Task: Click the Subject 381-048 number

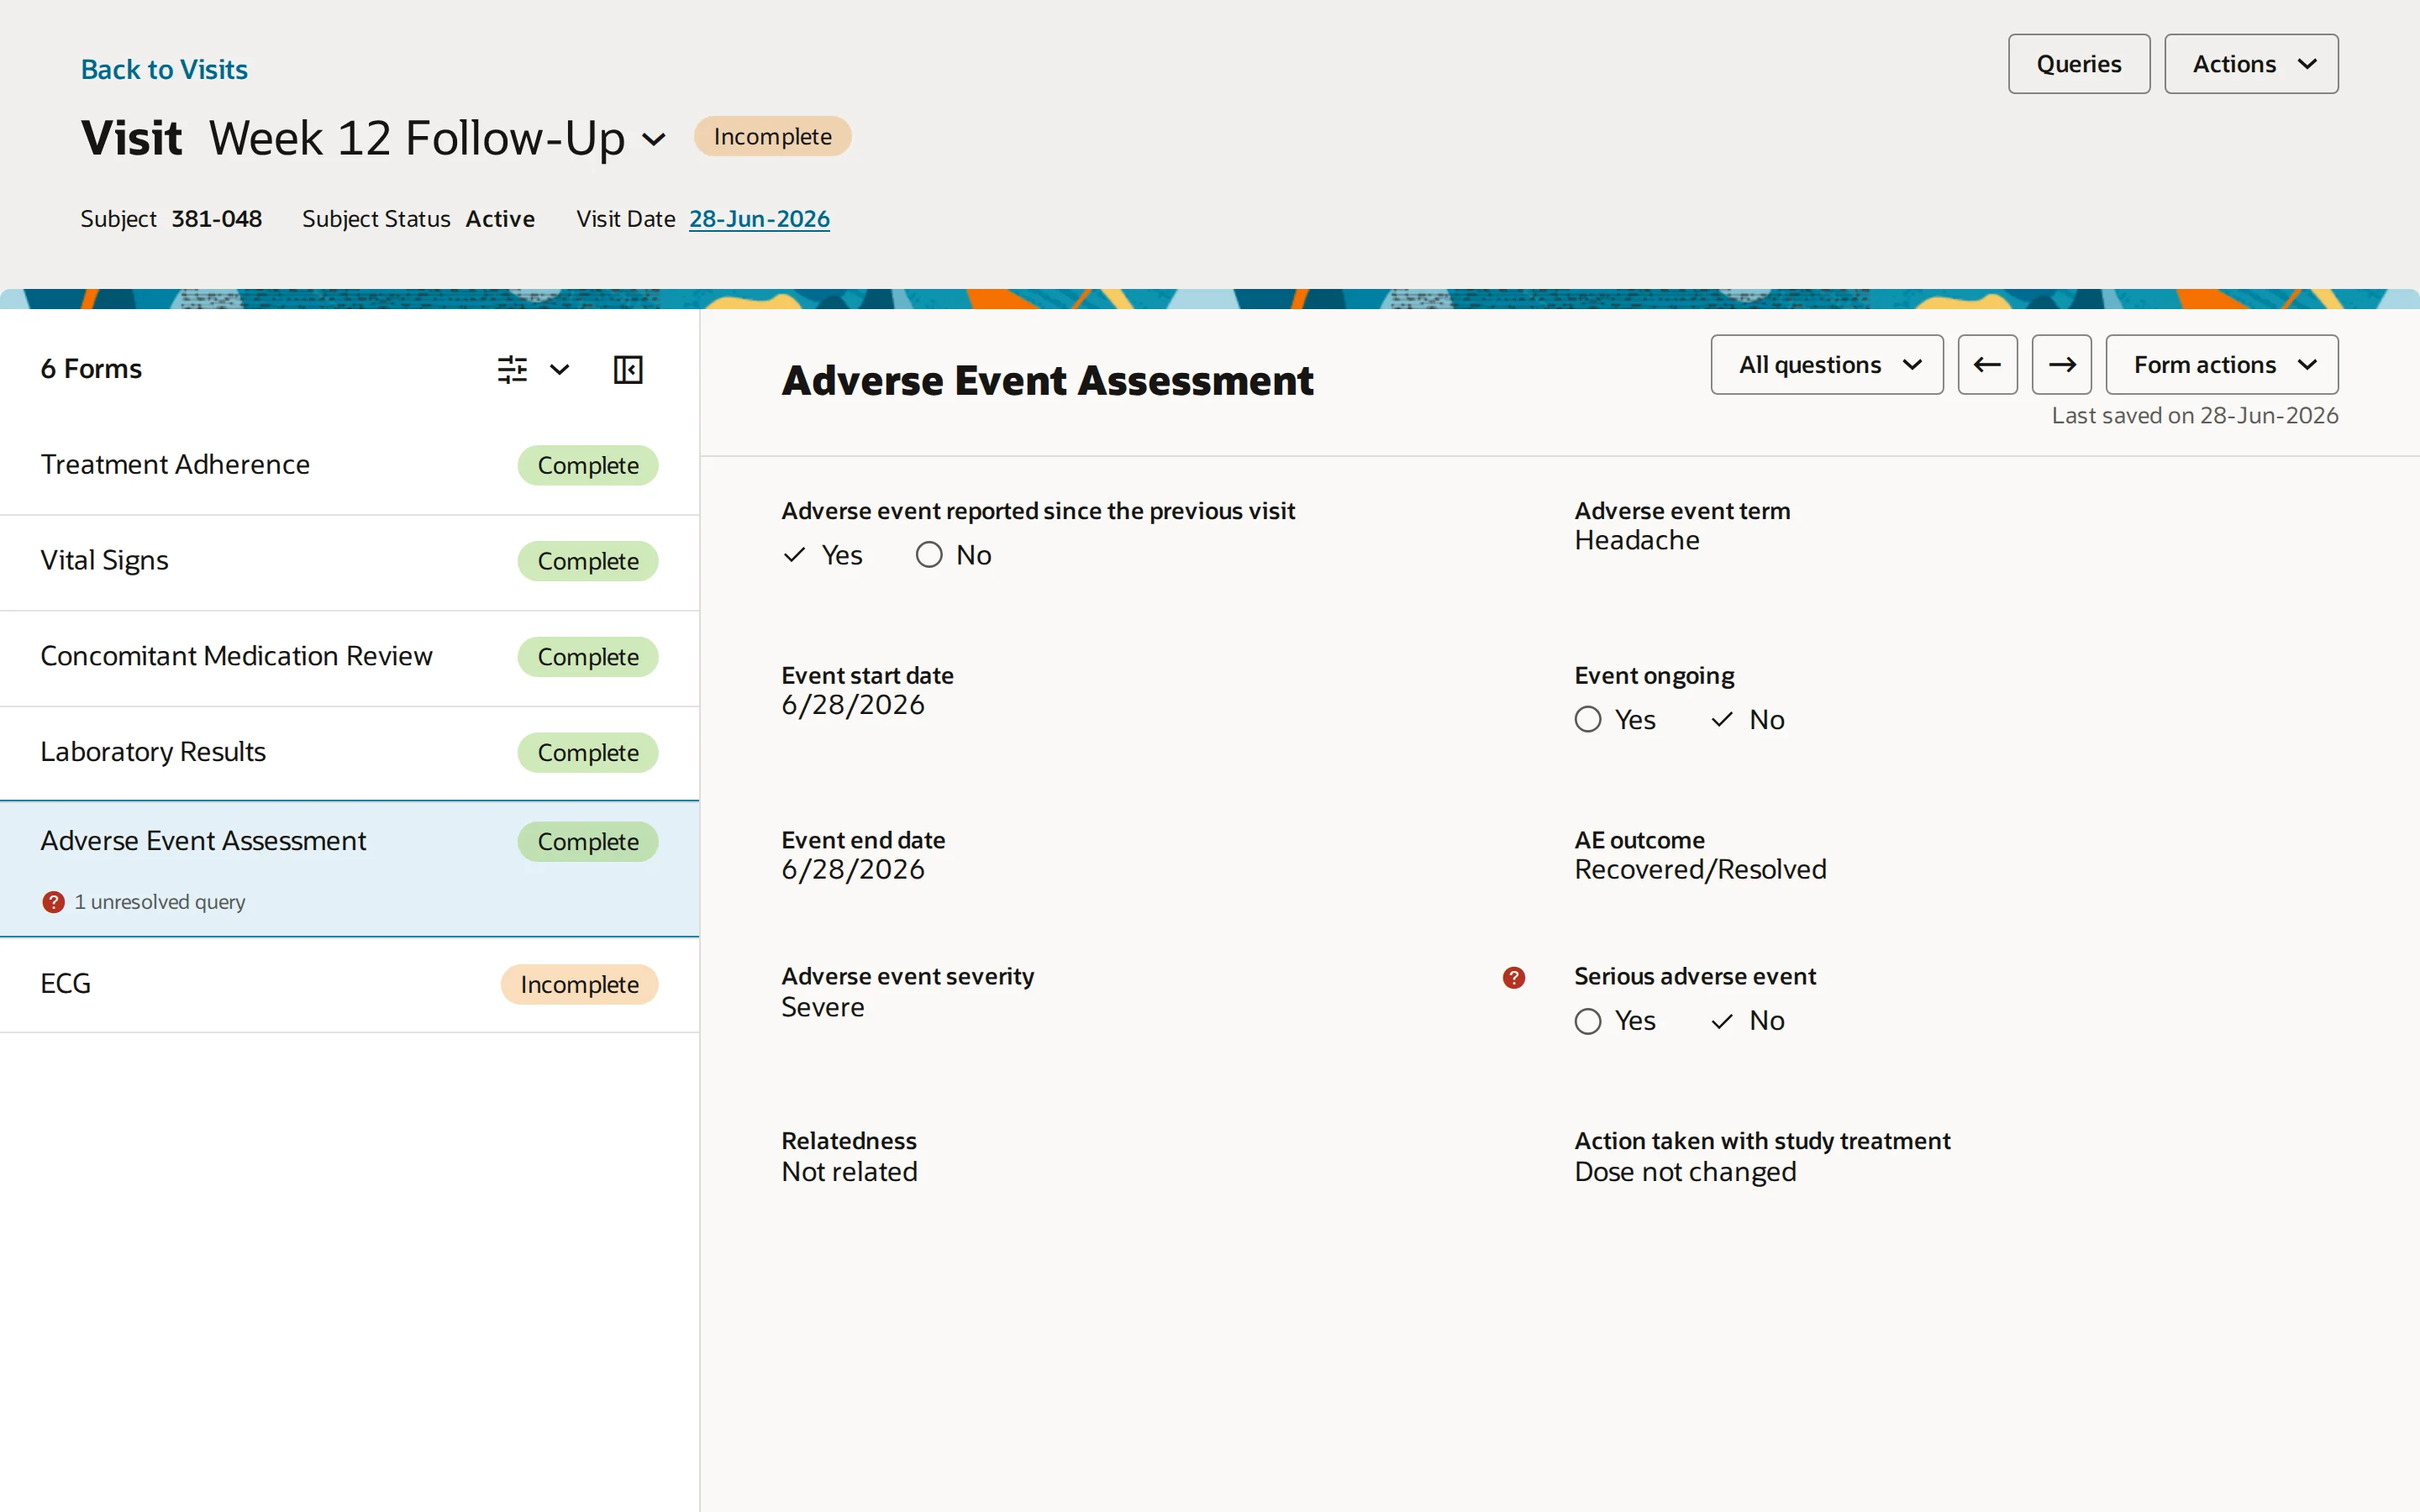Action: pos(217,219)
